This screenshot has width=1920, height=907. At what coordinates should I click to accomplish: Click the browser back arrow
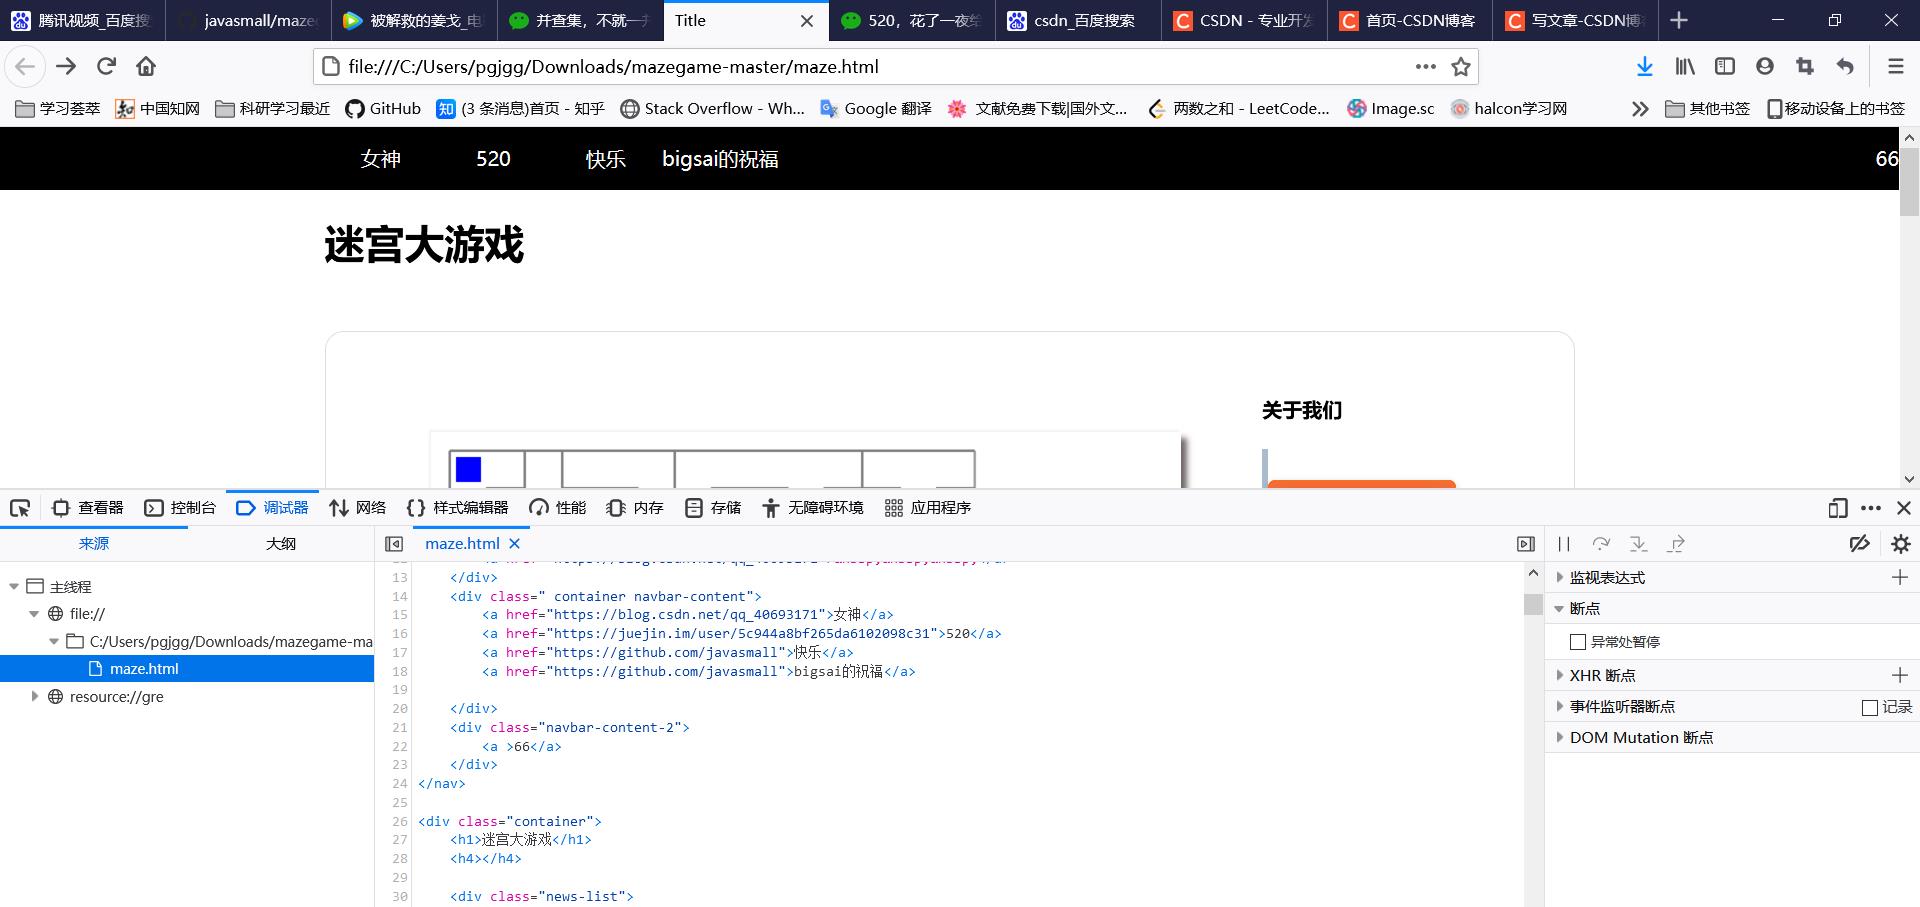click(x=25, y=66)
